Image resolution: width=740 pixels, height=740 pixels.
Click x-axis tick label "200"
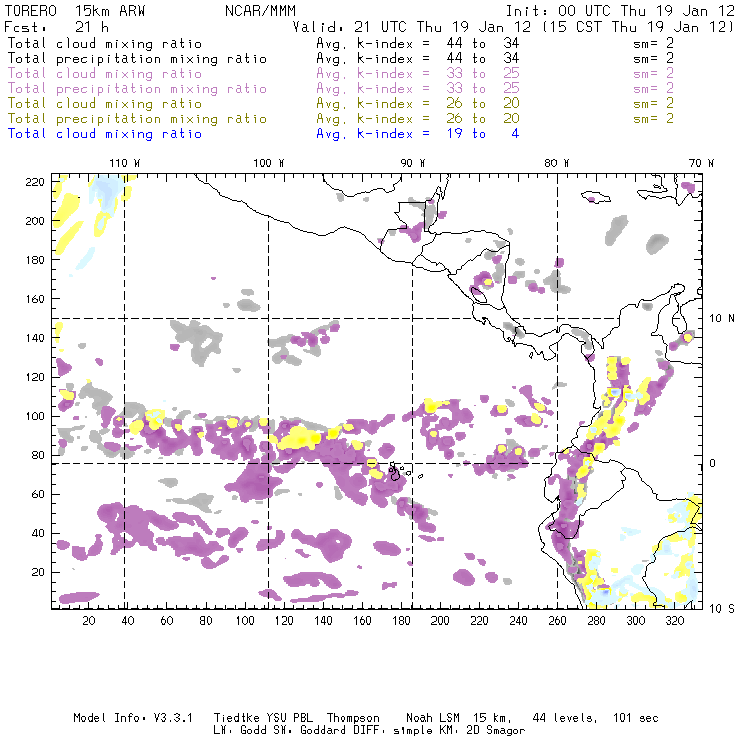coord(440,621)
